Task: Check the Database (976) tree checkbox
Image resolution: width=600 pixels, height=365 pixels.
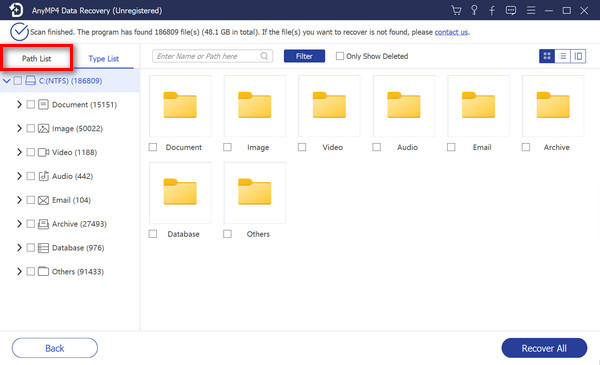Action: click(x=31, y=248)
